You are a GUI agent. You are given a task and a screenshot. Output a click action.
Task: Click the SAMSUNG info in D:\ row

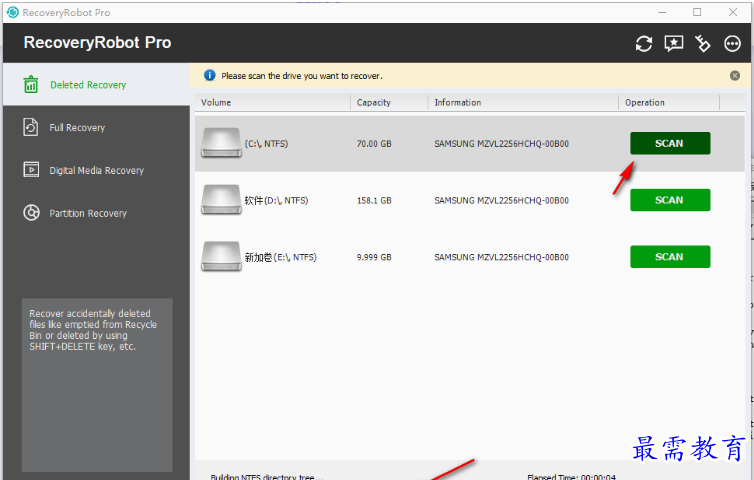point(502,200)
